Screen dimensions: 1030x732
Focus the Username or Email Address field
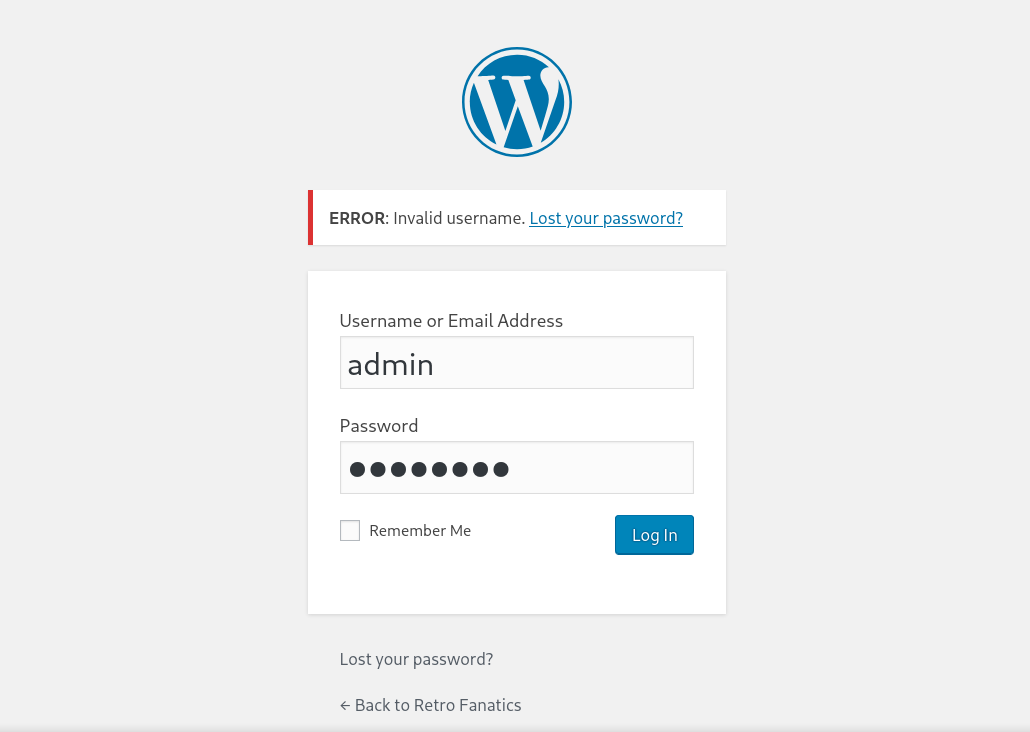(516, 363)
